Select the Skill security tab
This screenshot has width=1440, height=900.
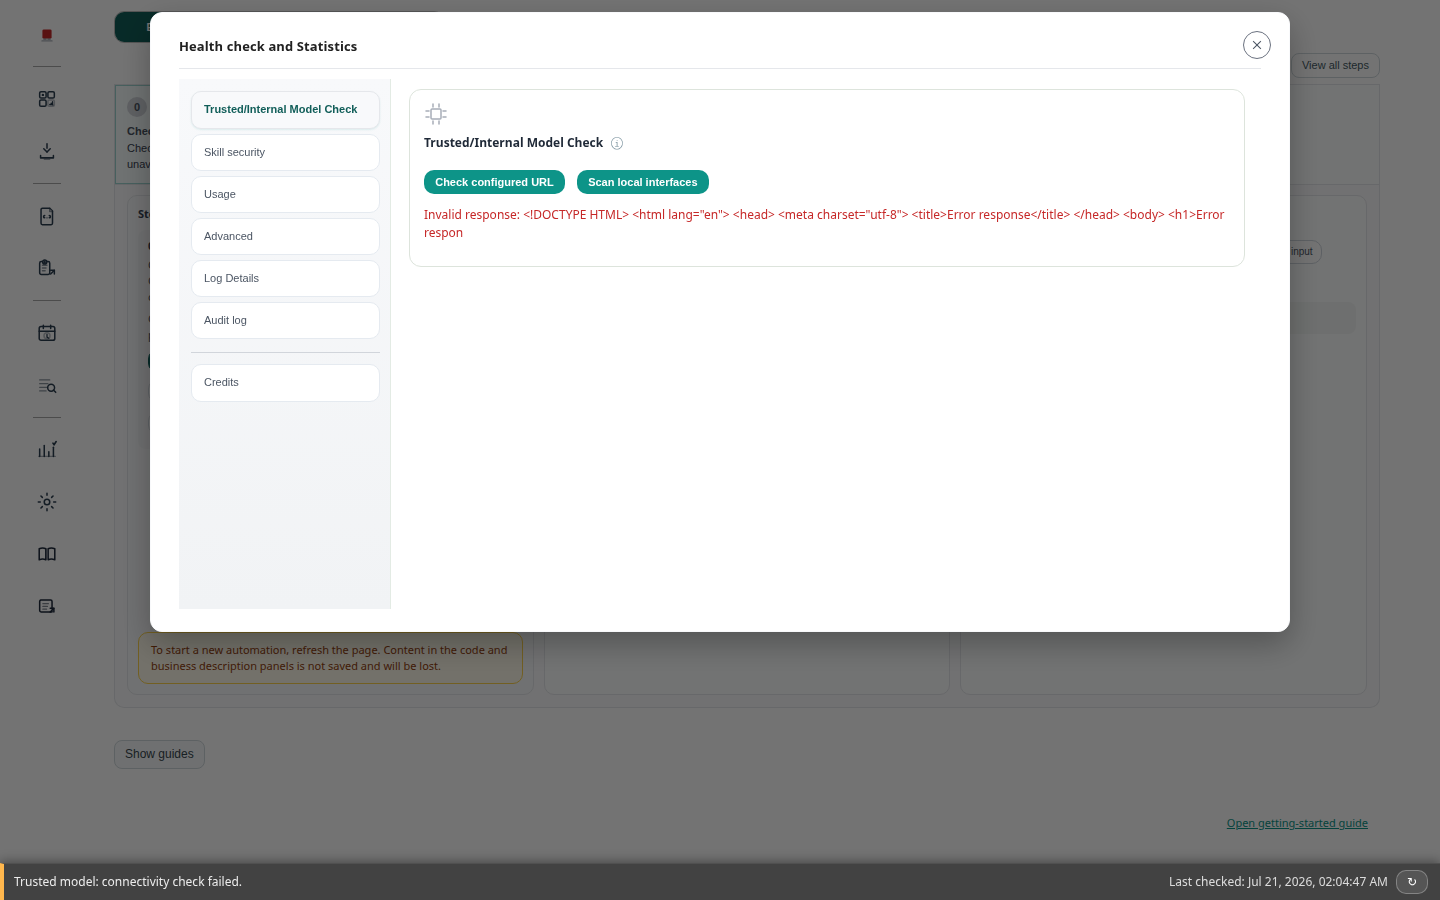(x=285, y=152)
